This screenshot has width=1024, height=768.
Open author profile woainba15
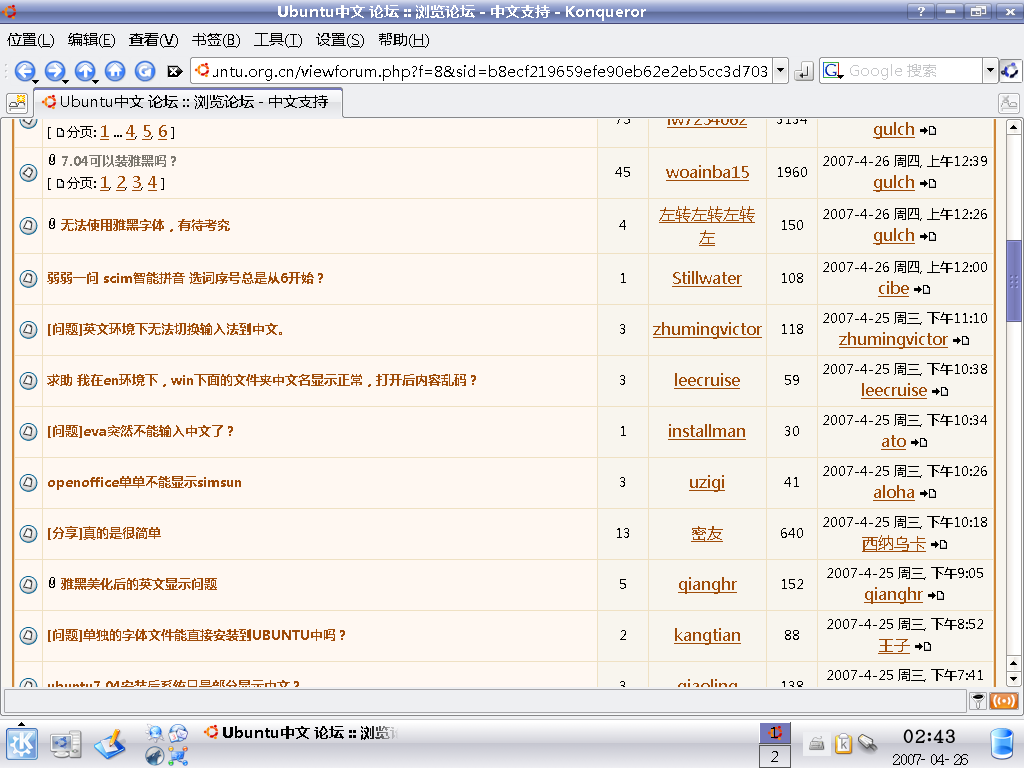coord(707,172)
